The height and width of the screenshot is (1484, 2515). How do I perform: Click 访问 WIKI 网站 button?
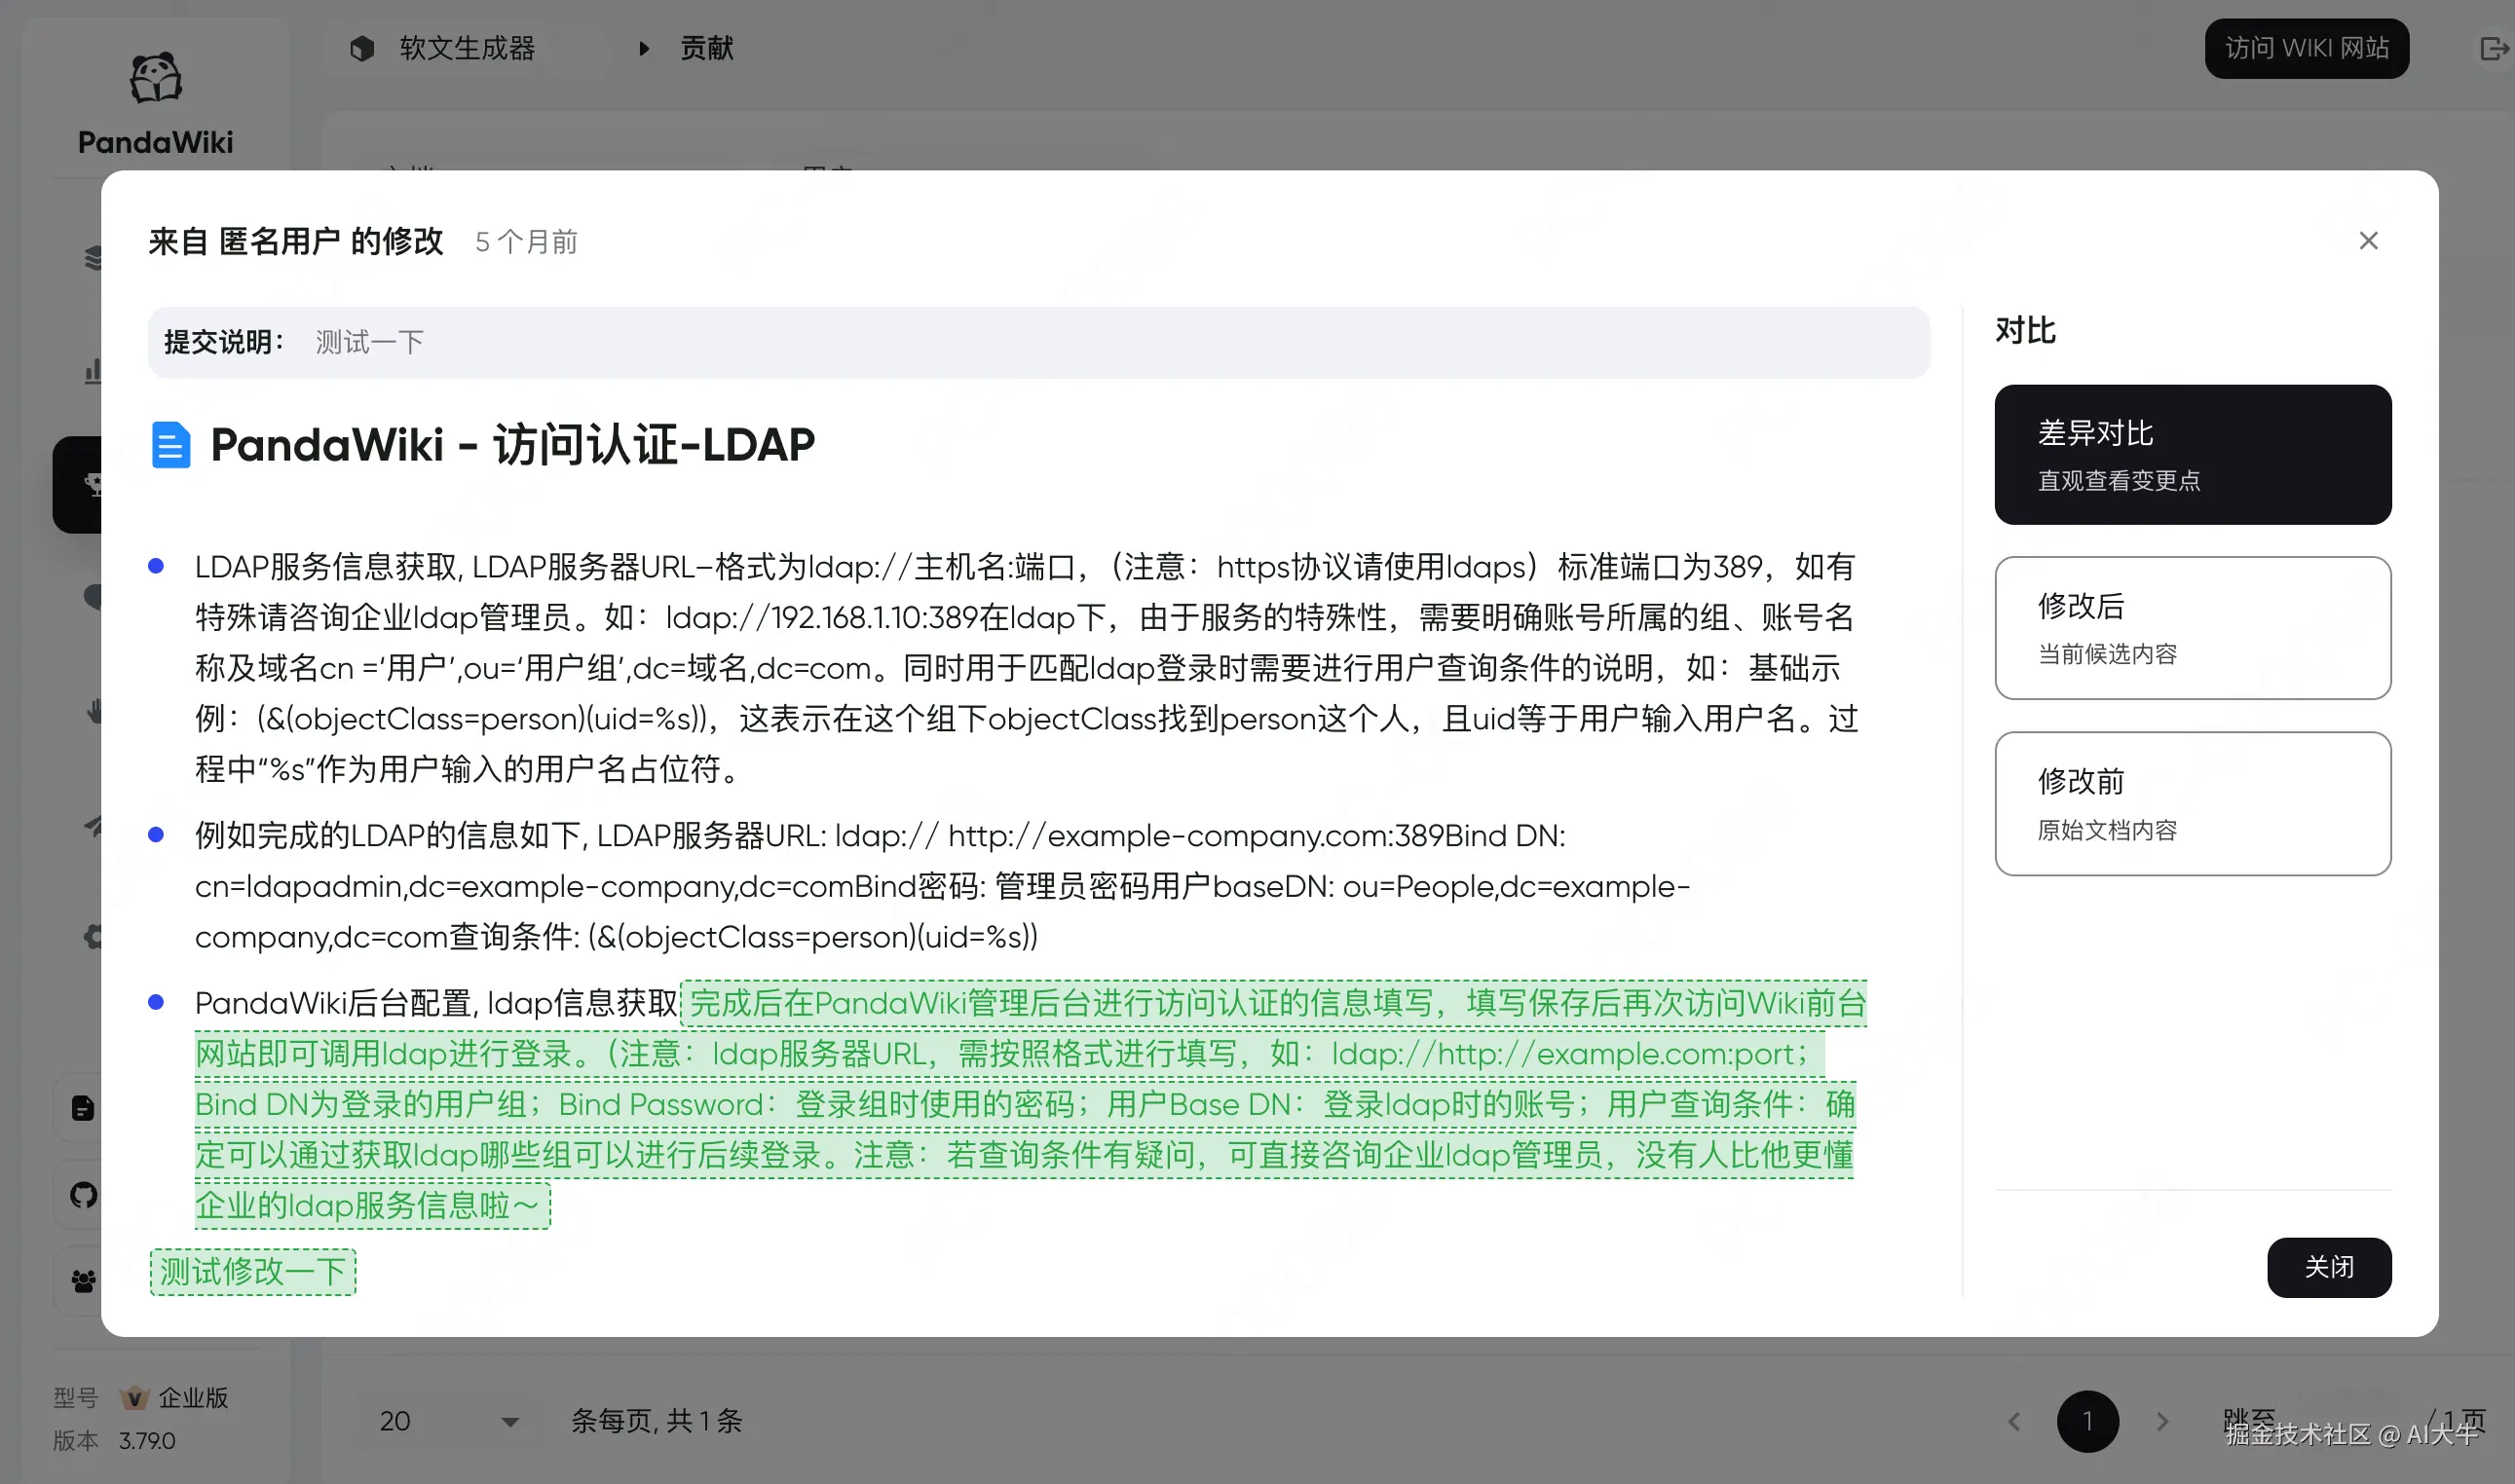point(2306,49)
